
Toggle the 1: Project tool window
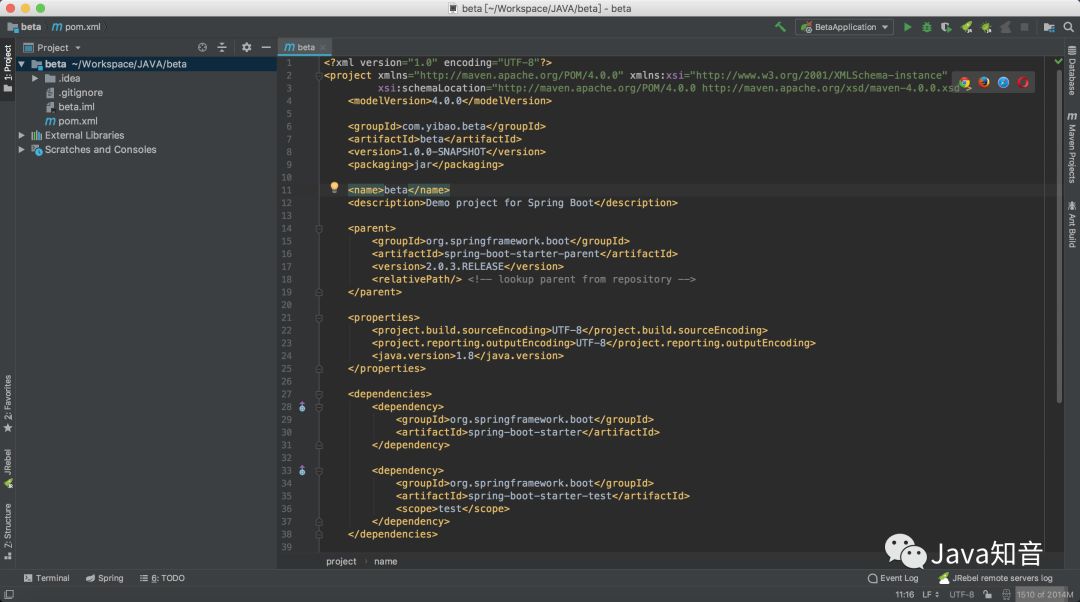(x=8, y=69)
